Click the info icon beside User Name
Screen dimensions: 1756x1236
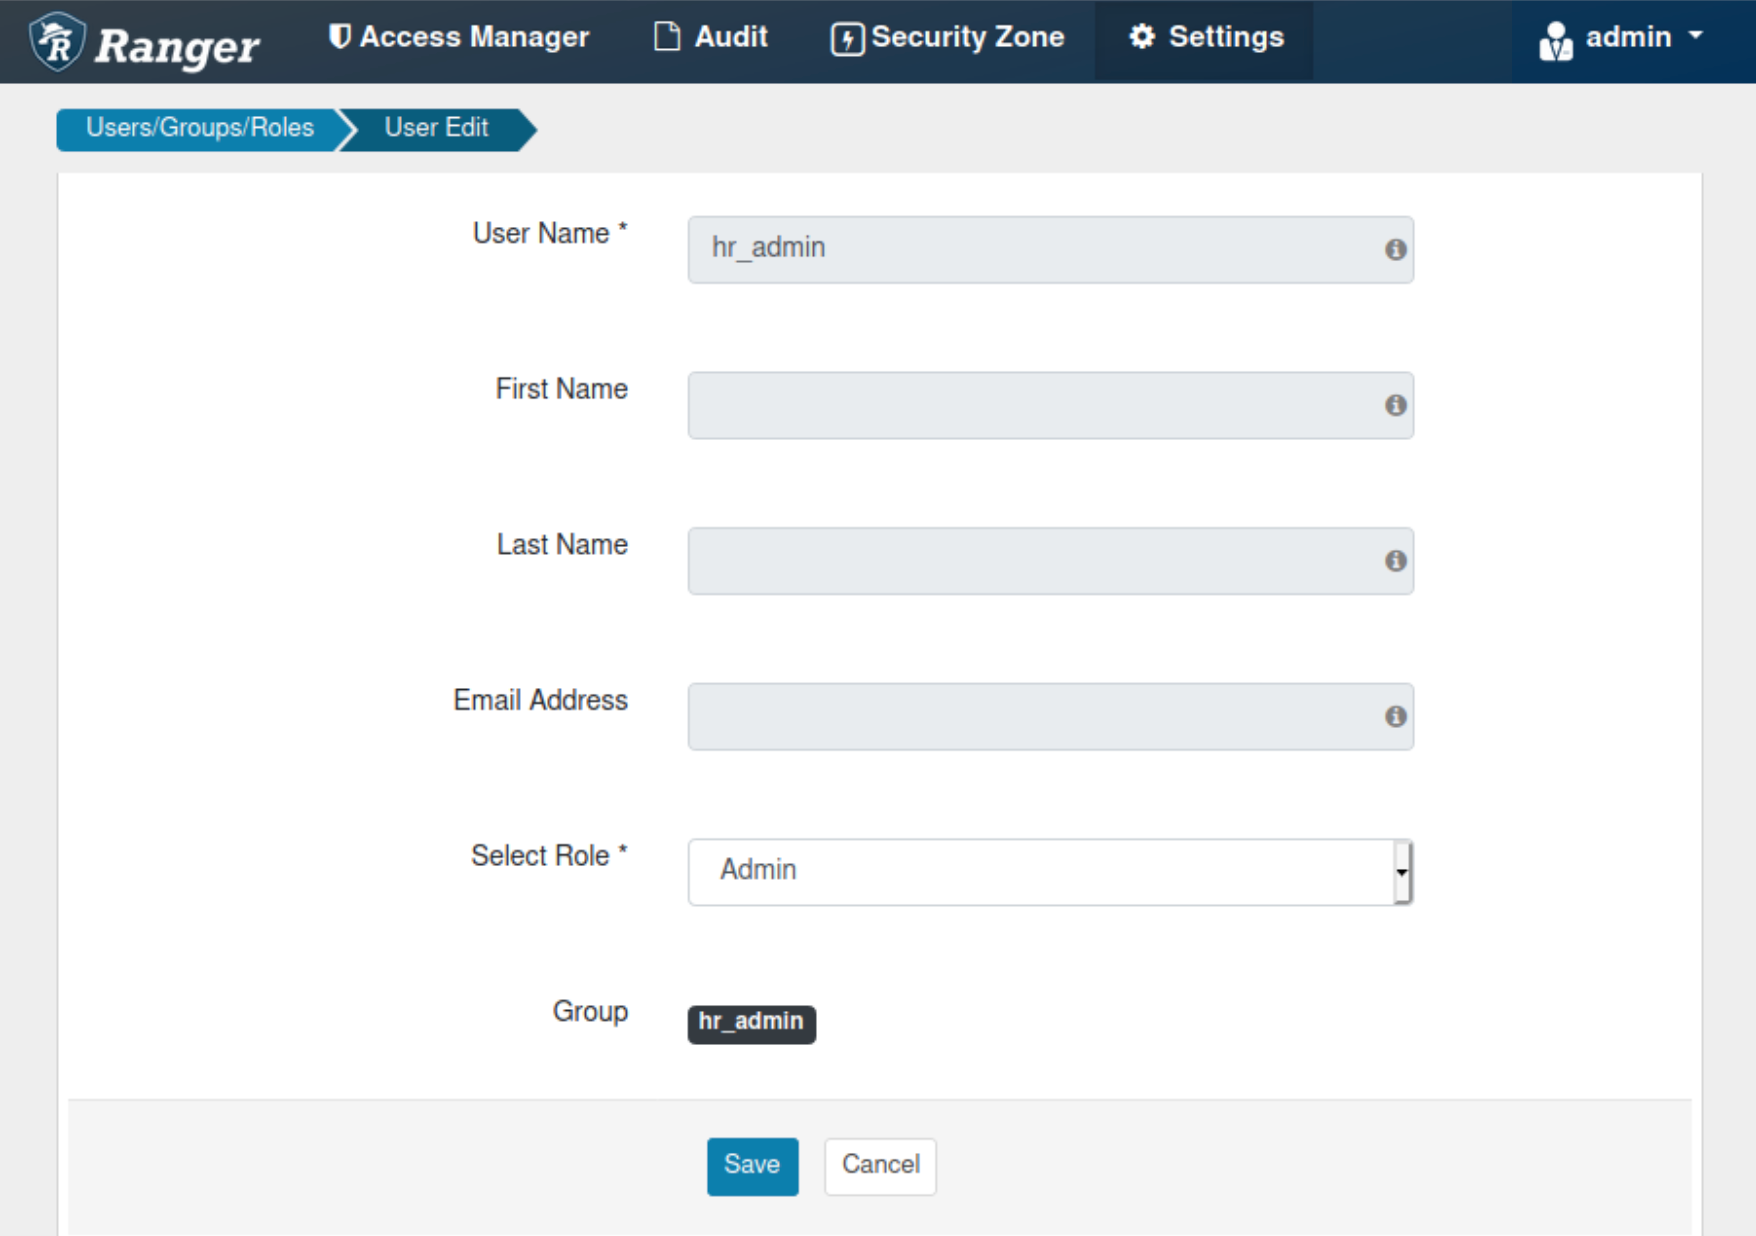tap(1395, 251)
